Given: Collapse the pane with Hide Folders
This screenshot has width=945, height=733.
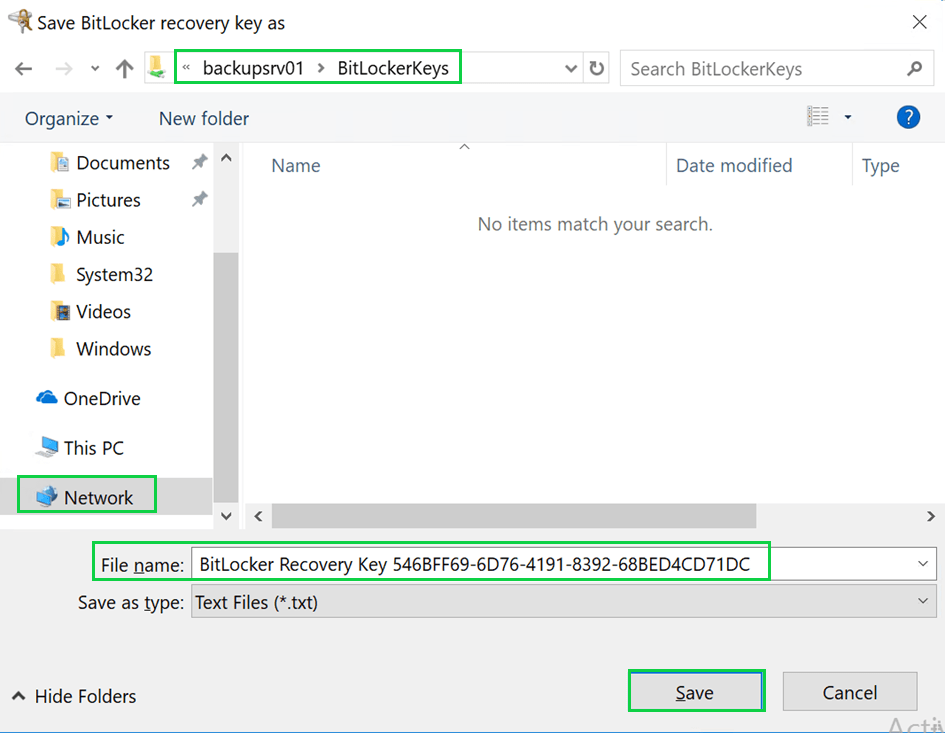Looking at the screenshot, I should tap(74, 696).
